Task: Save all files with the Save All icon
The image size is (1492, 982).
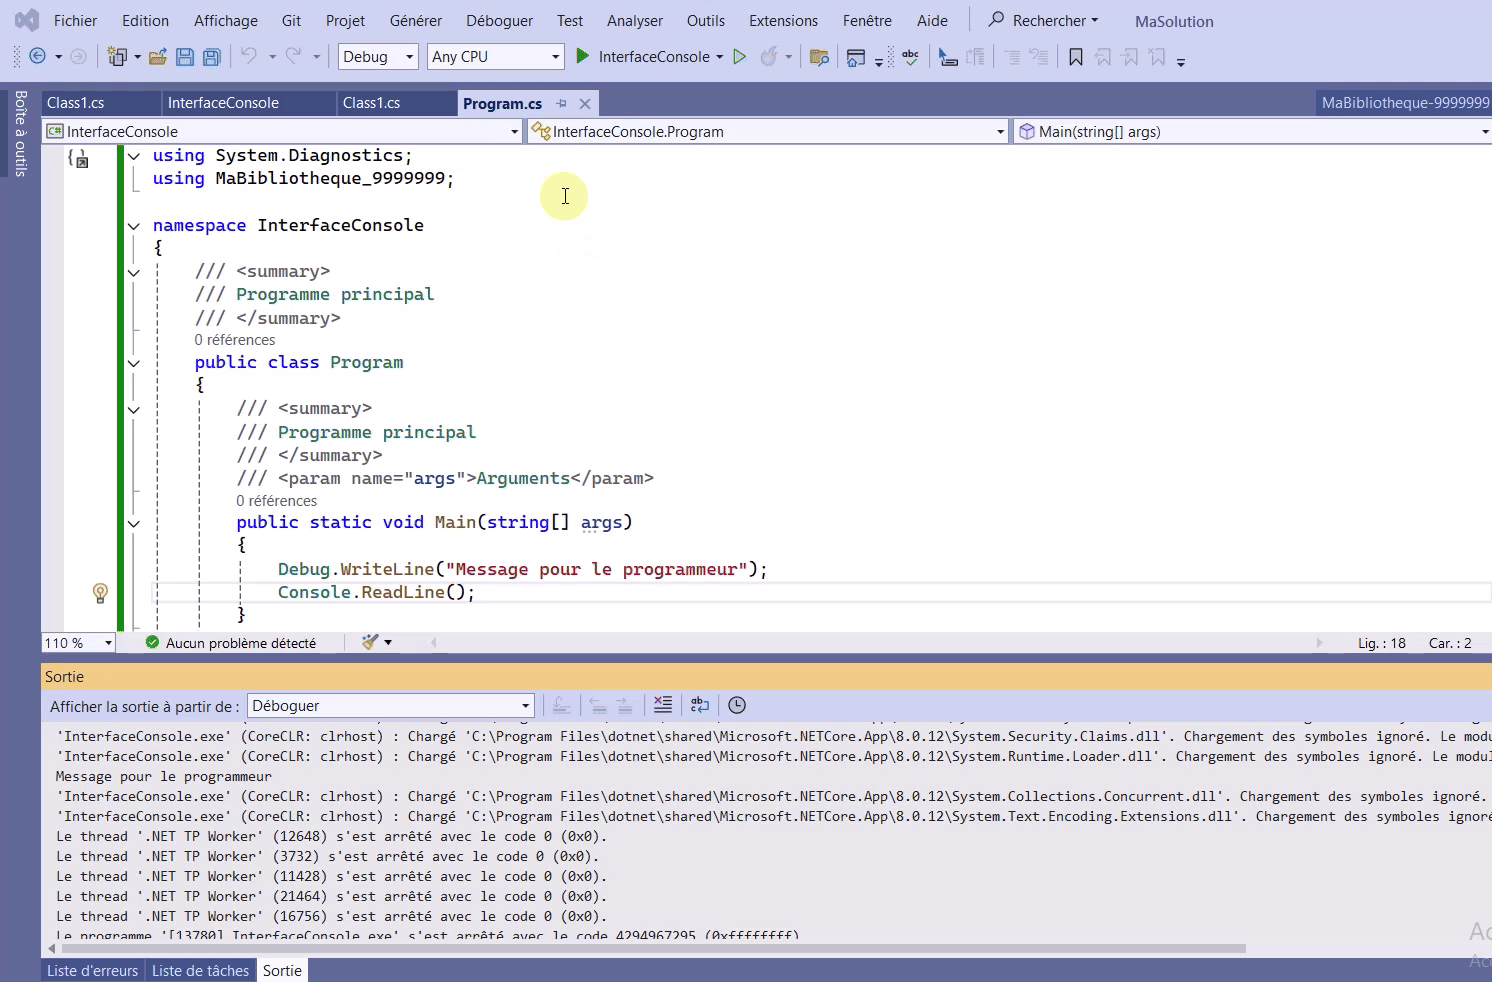Action: [211, 57]
